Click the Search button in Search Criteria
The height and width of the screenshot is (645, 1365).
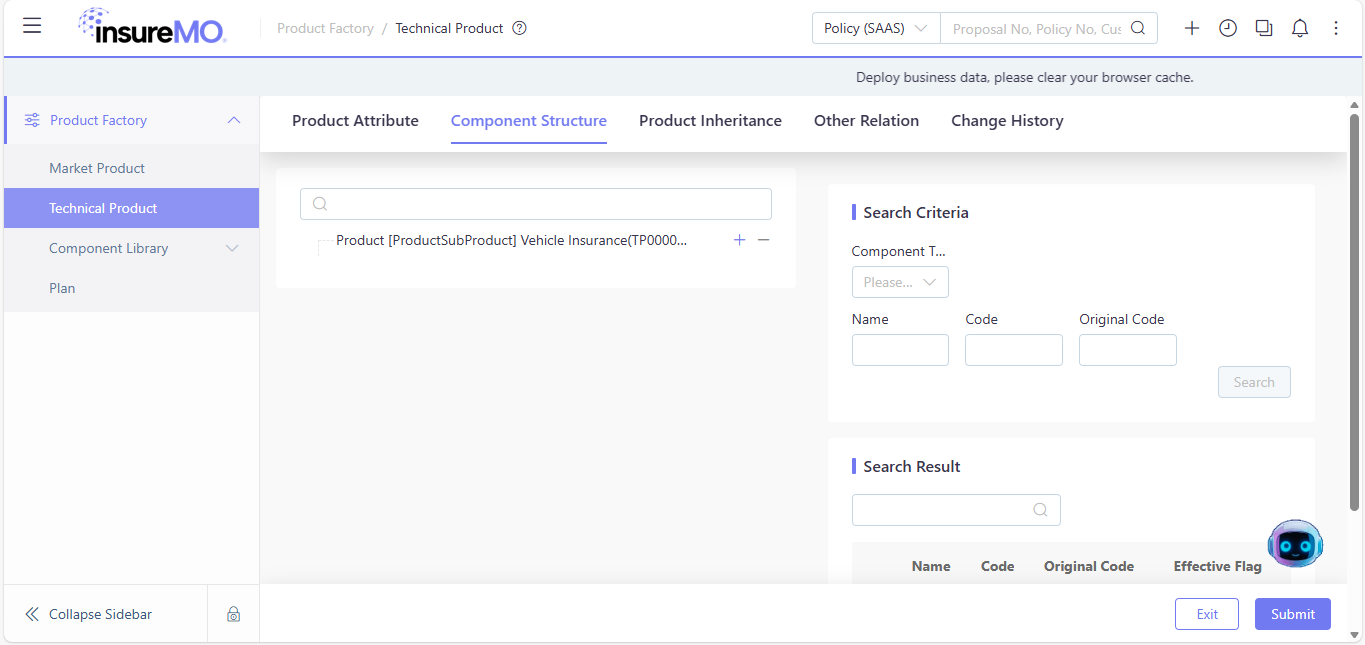1254,382
